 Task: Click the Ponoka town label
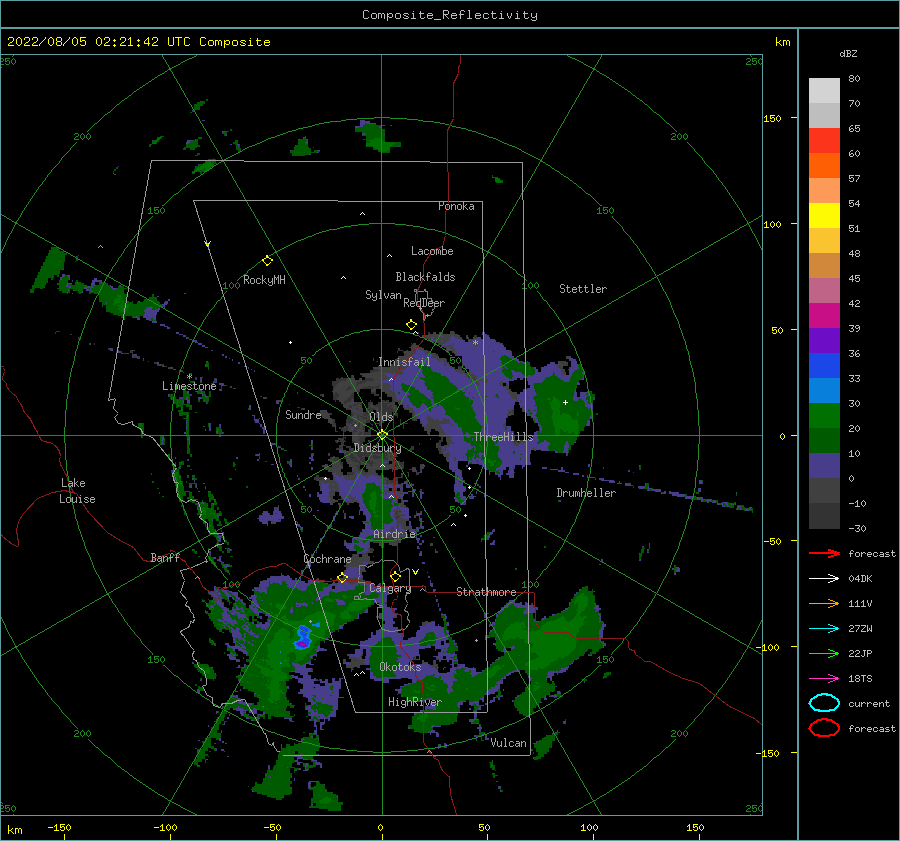(x=456, y=206)
